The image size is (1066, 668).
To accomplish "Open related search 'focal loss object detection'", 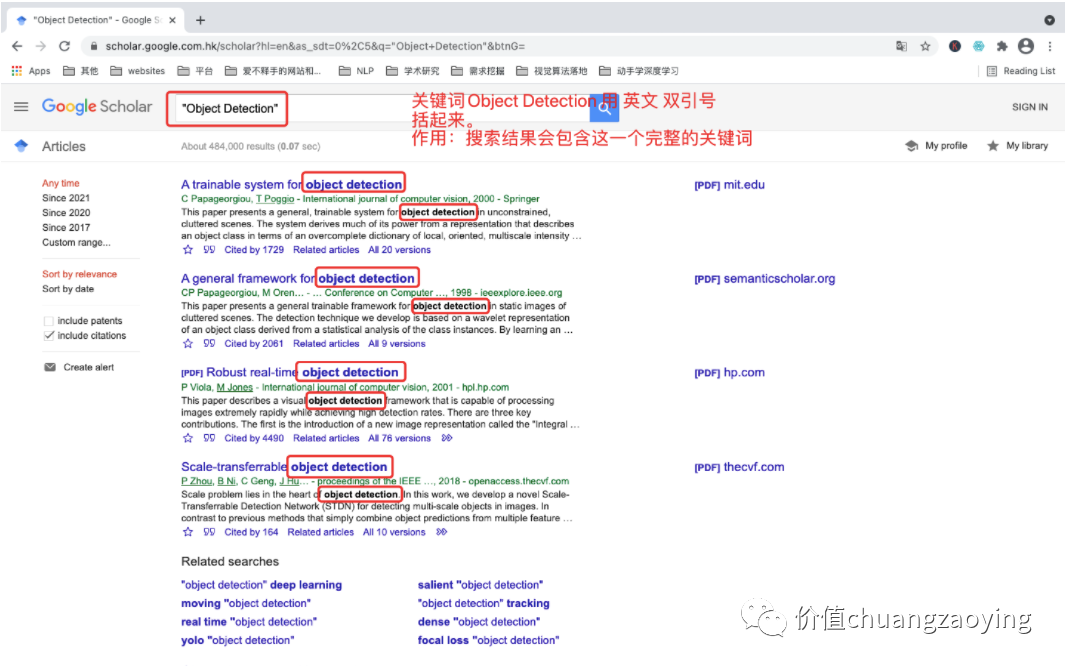I will coord(488,640).
